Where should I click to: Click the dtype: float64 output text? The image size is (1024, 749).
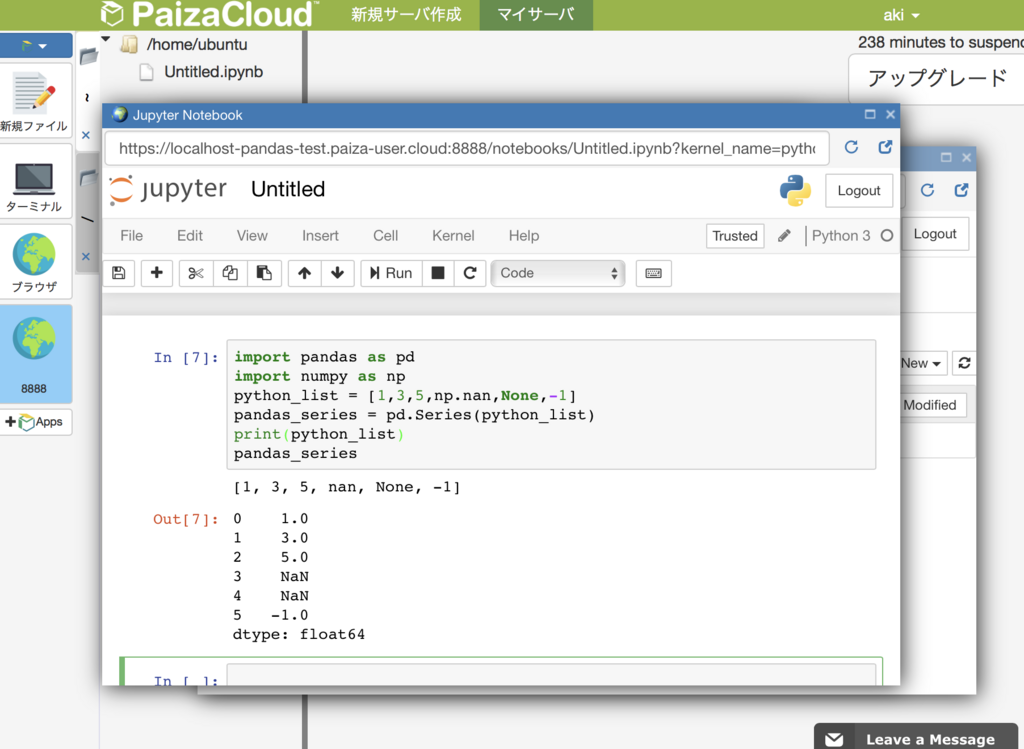[298, 634]
